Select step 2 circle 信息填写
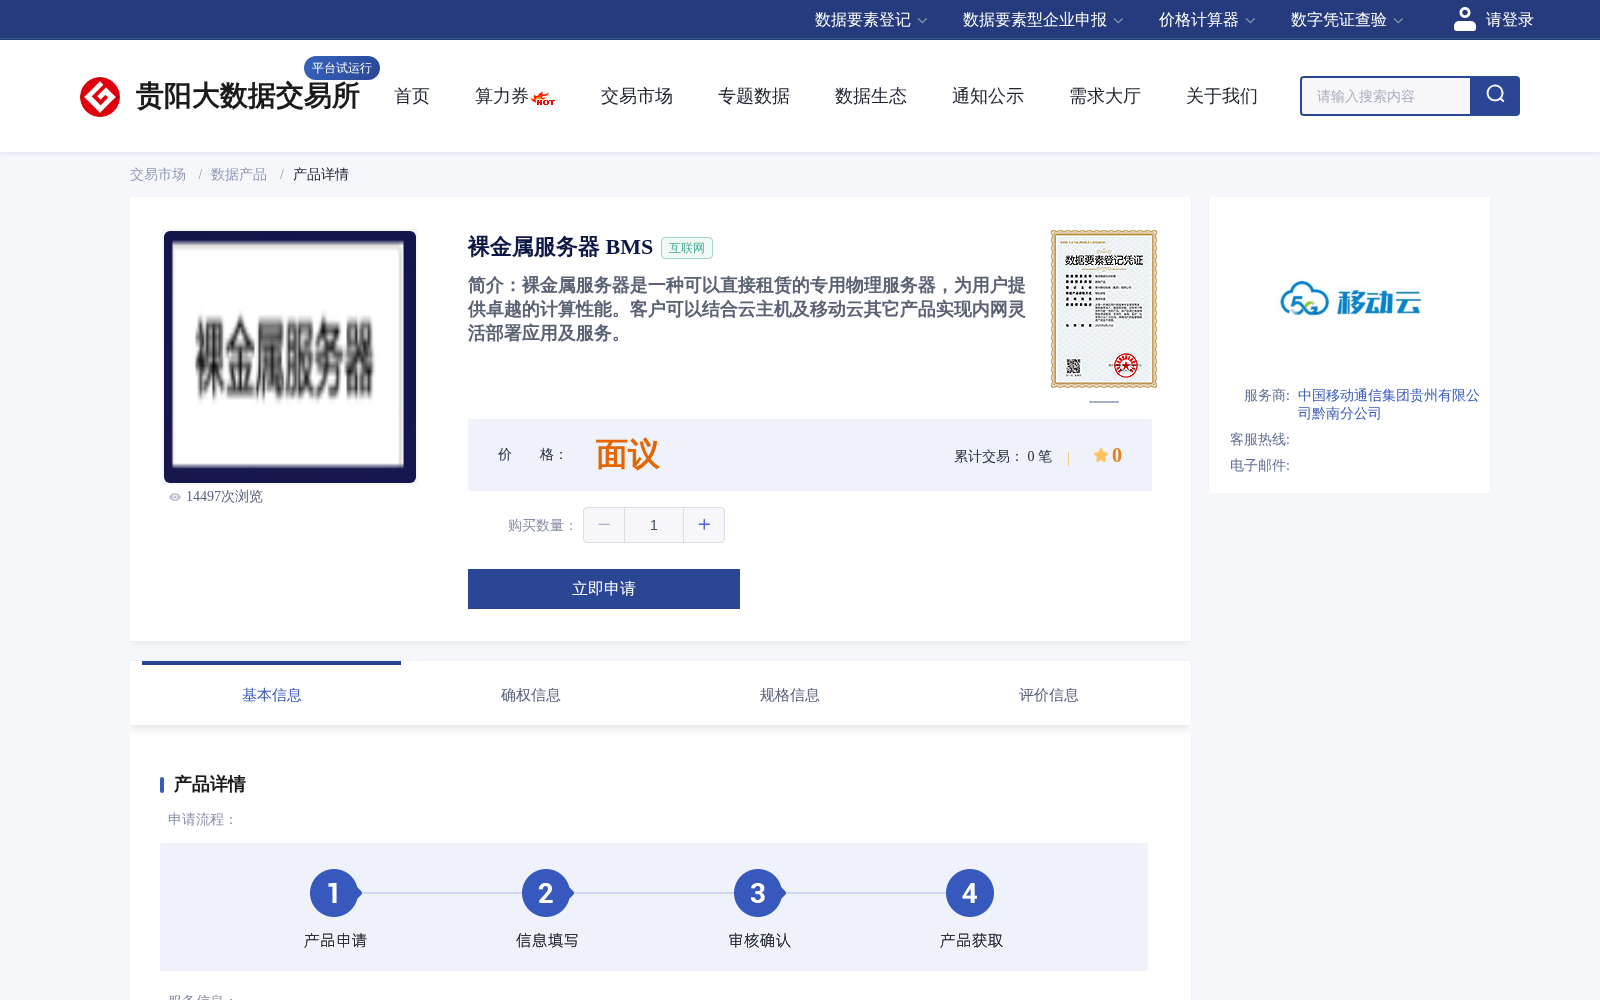1600x1000 pixels. click(x=546, y=893)
